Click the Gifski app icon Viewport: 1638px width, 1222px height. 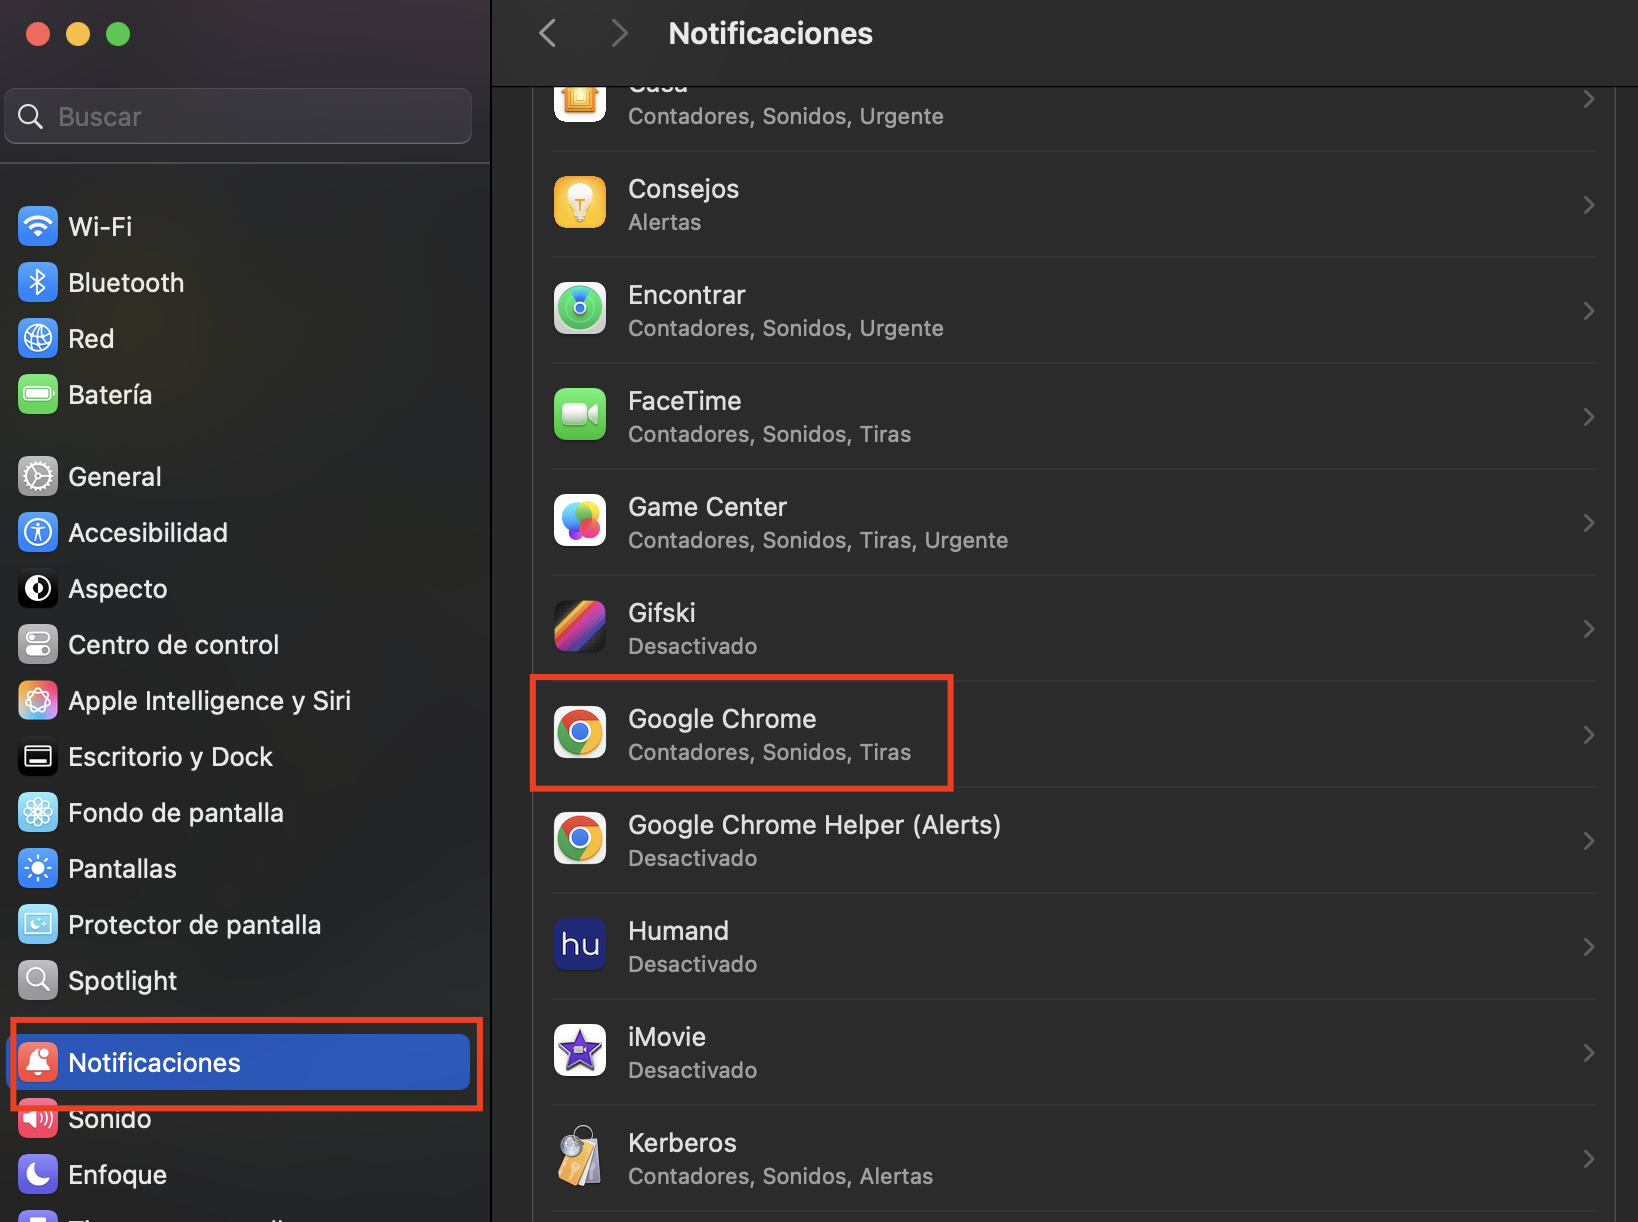coord(580,627)
